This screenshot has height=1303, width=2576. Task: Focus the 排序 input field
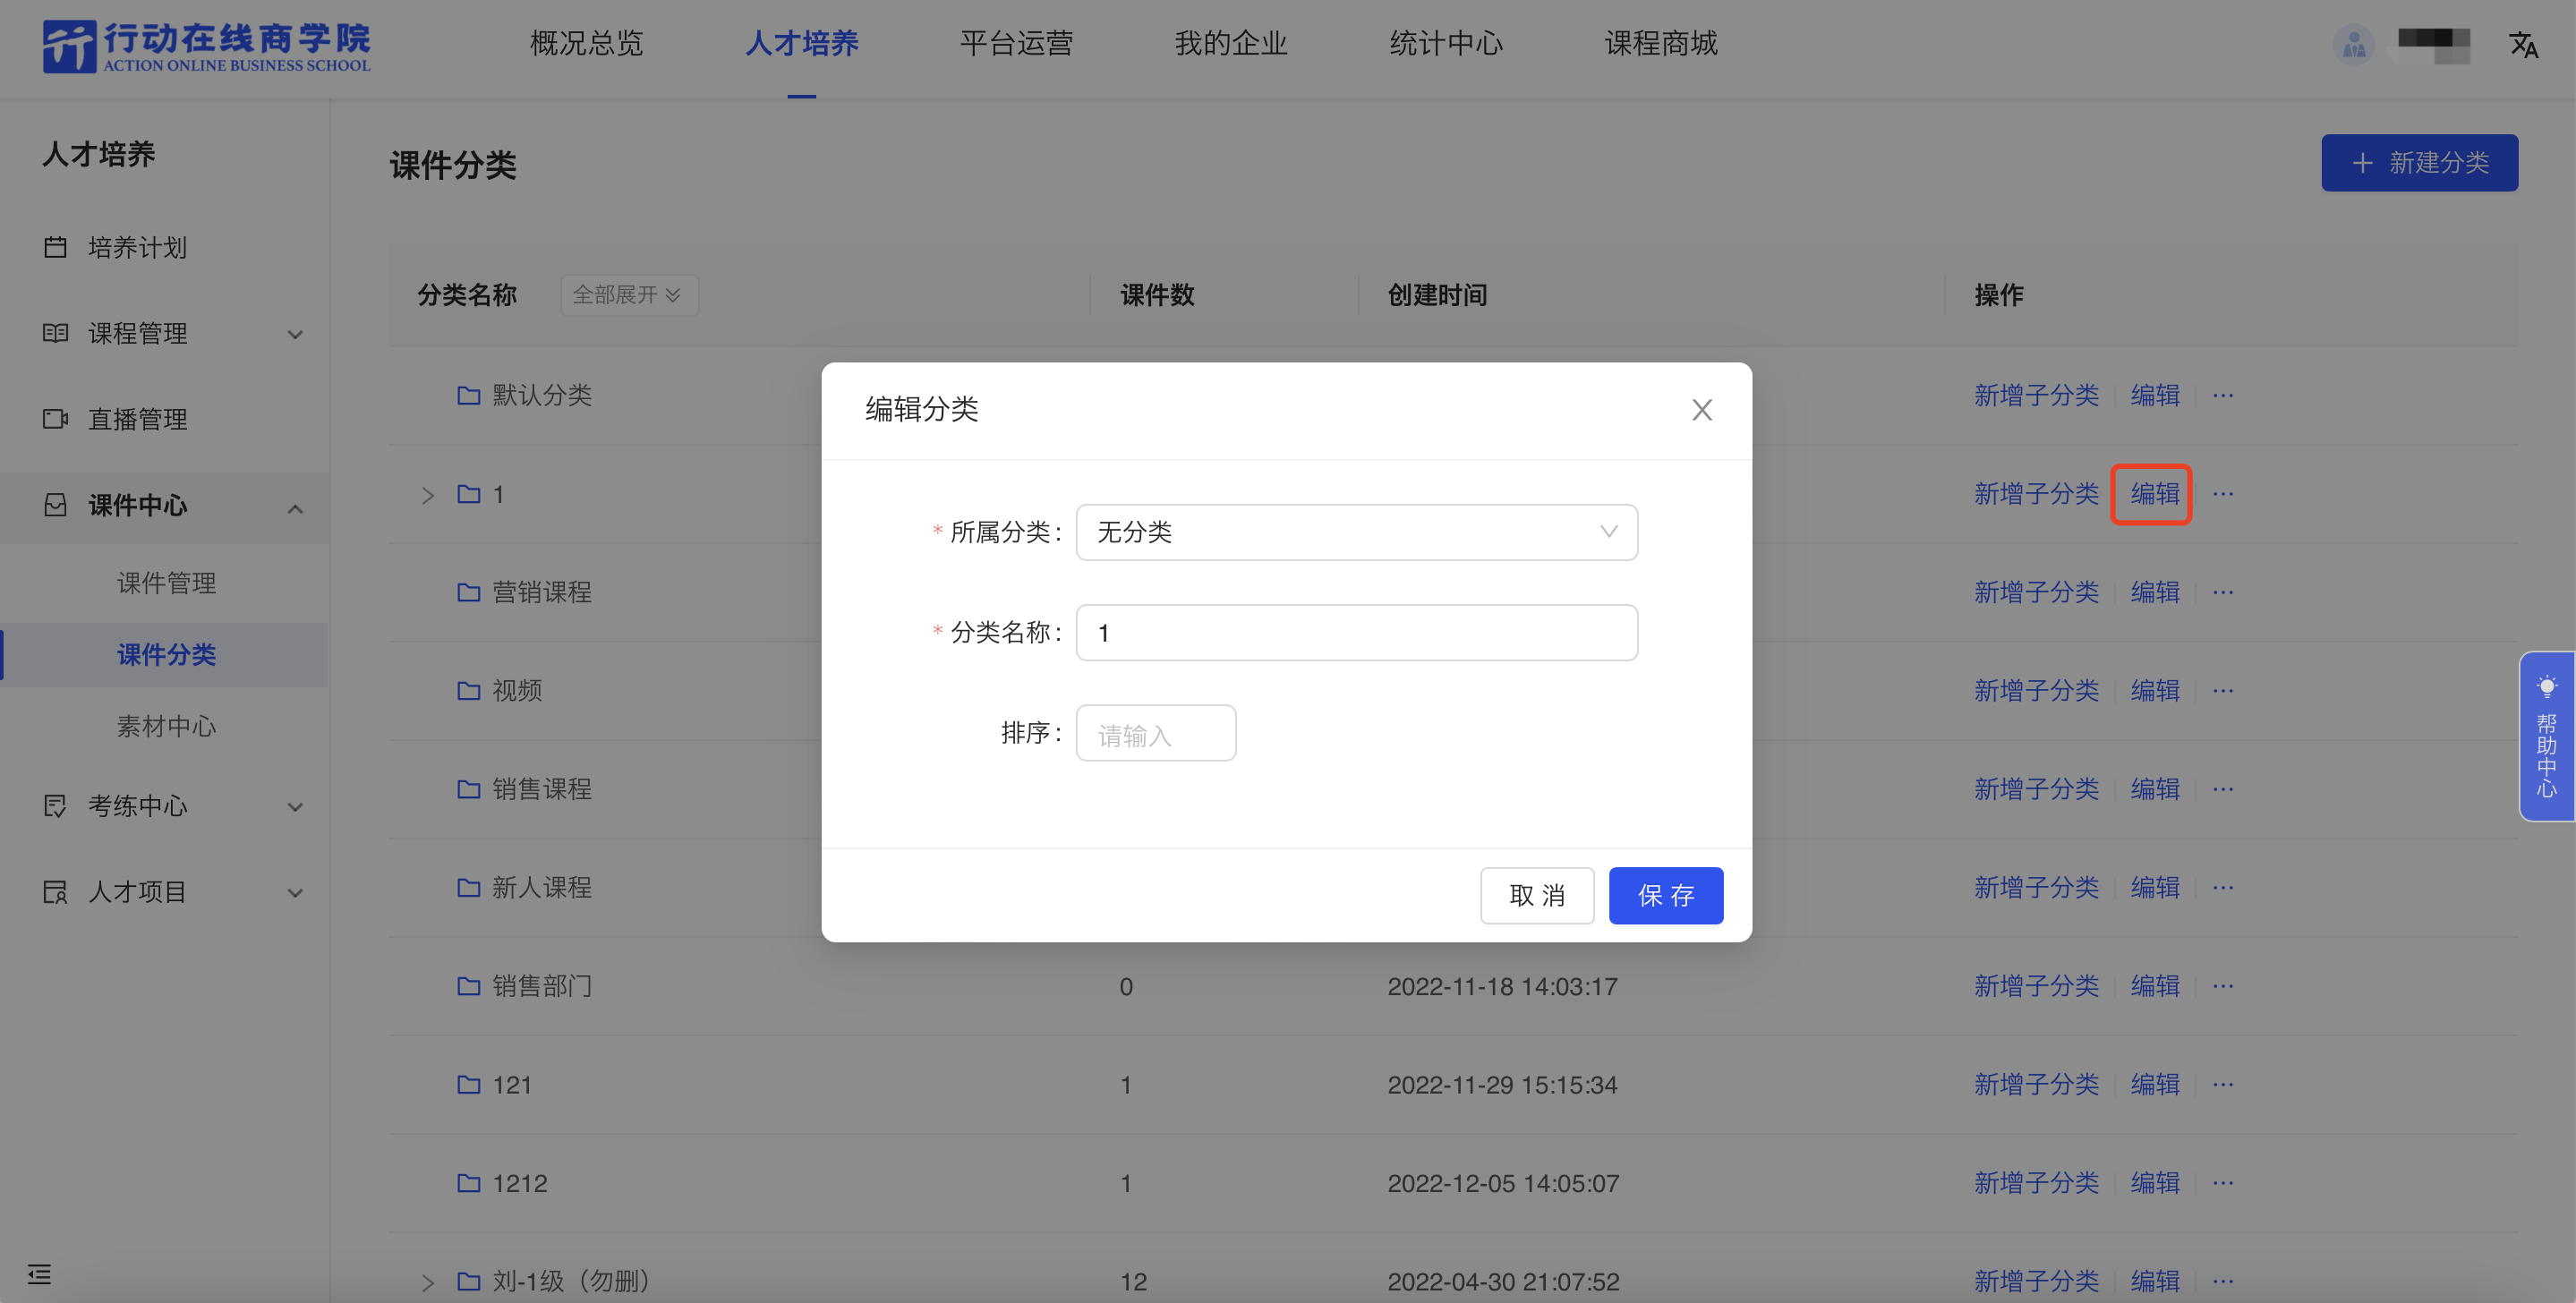[1156, 733]
